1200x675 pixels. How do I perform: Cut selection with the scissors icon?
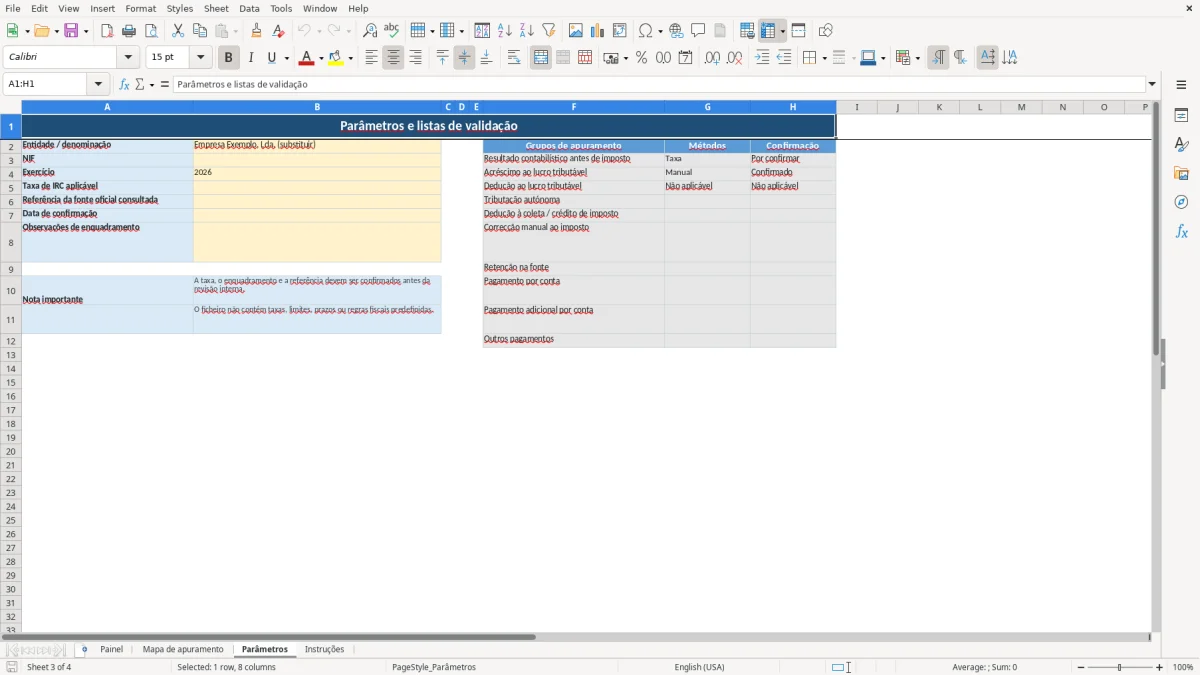click(178, 31)
